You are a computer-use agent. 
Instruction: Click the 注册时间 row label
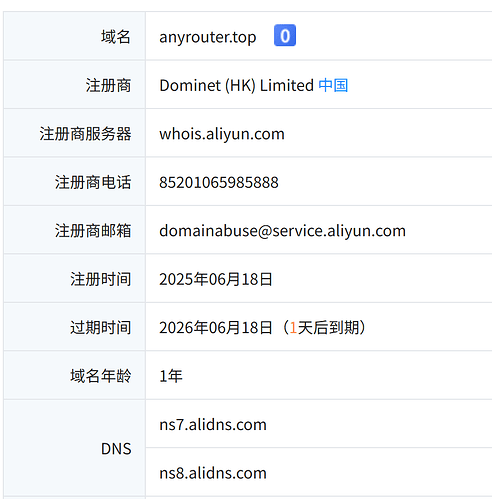101,279
